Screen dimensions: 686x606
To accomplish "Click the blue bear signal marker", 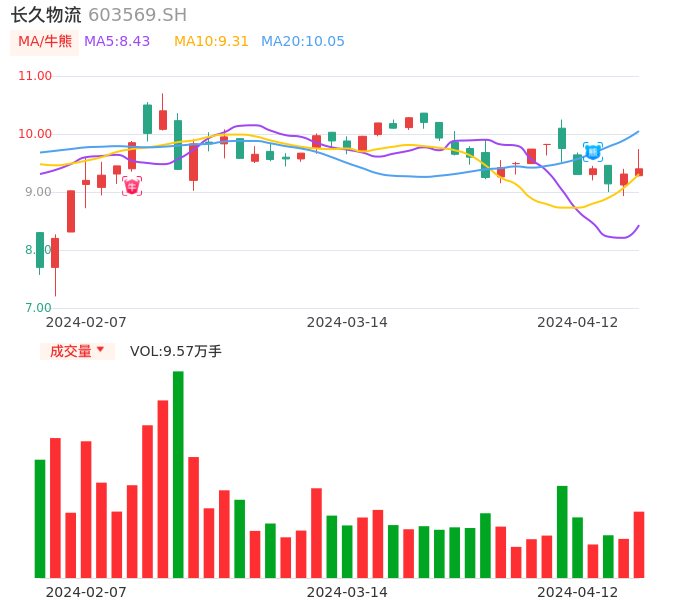I will 593,152.
